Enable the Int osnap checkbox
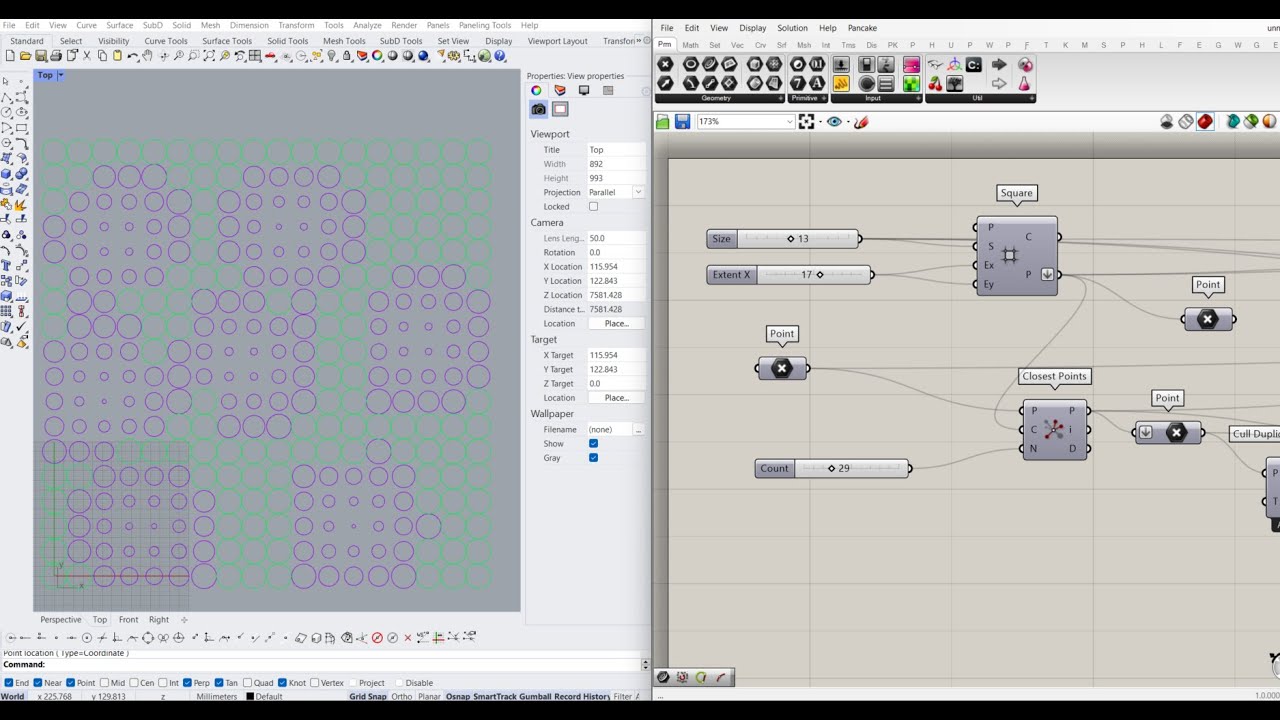1280x720 pixels. pyautogui.click(x=163, y=683)
